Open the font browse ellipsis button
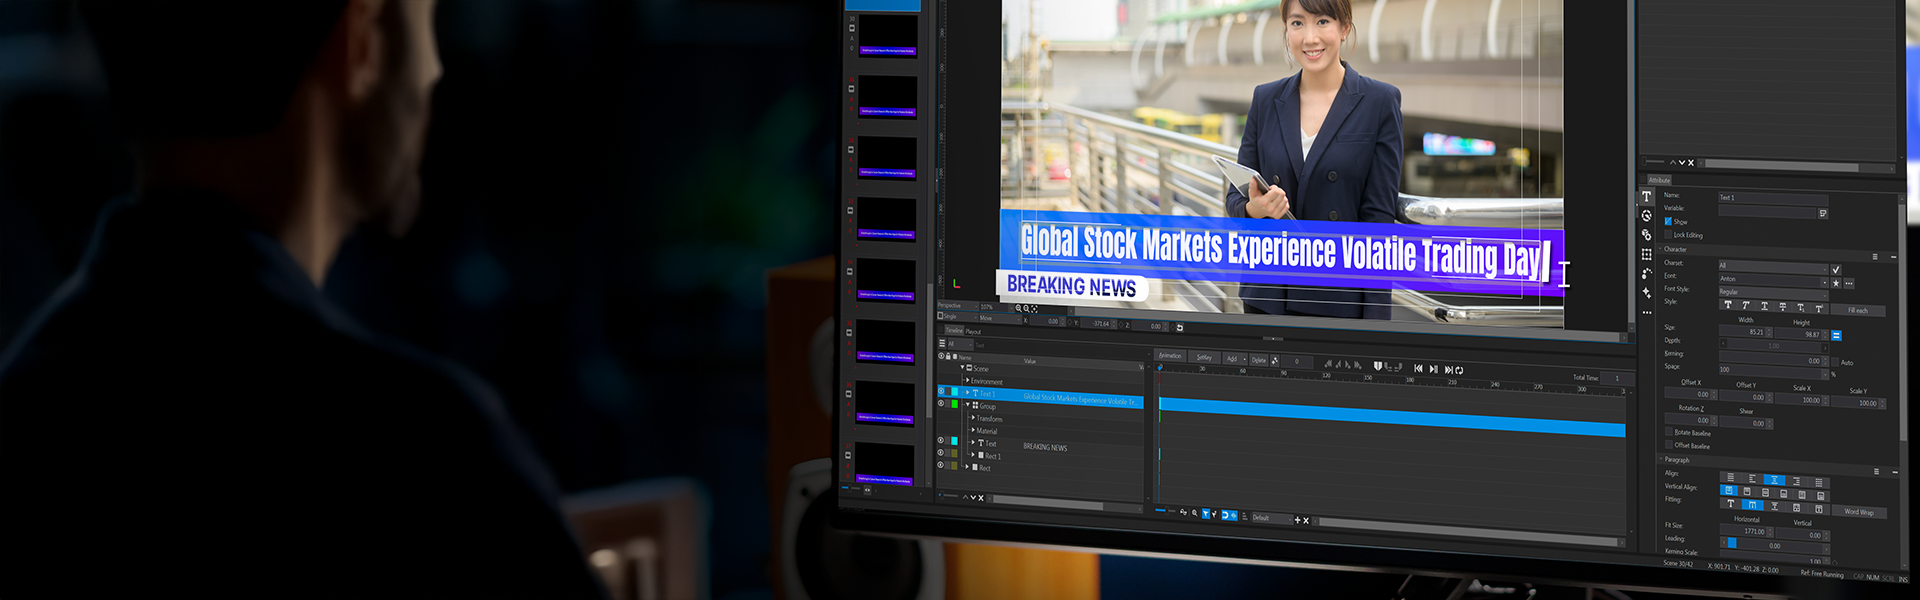1920x600 pixels. coord(1849,283)
